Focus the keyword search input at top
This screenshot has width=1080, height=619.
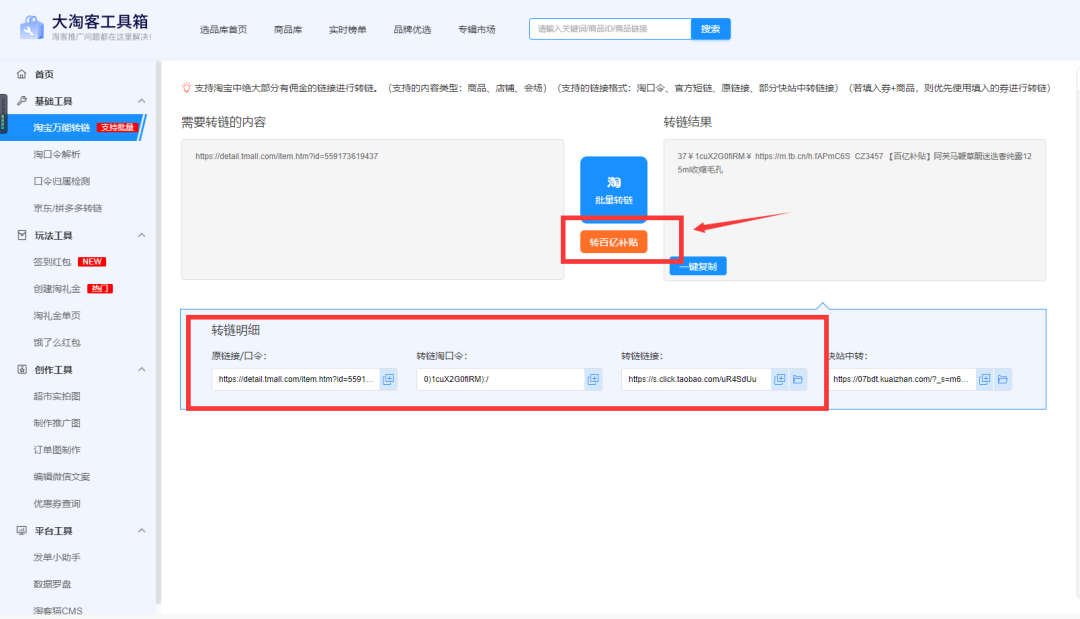coord(609,29)
